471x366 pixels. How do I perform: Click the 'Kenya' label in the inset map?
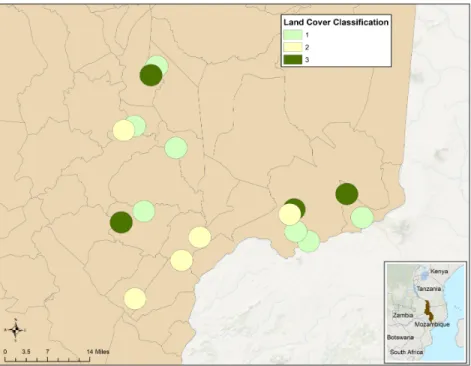pos(439,271)
